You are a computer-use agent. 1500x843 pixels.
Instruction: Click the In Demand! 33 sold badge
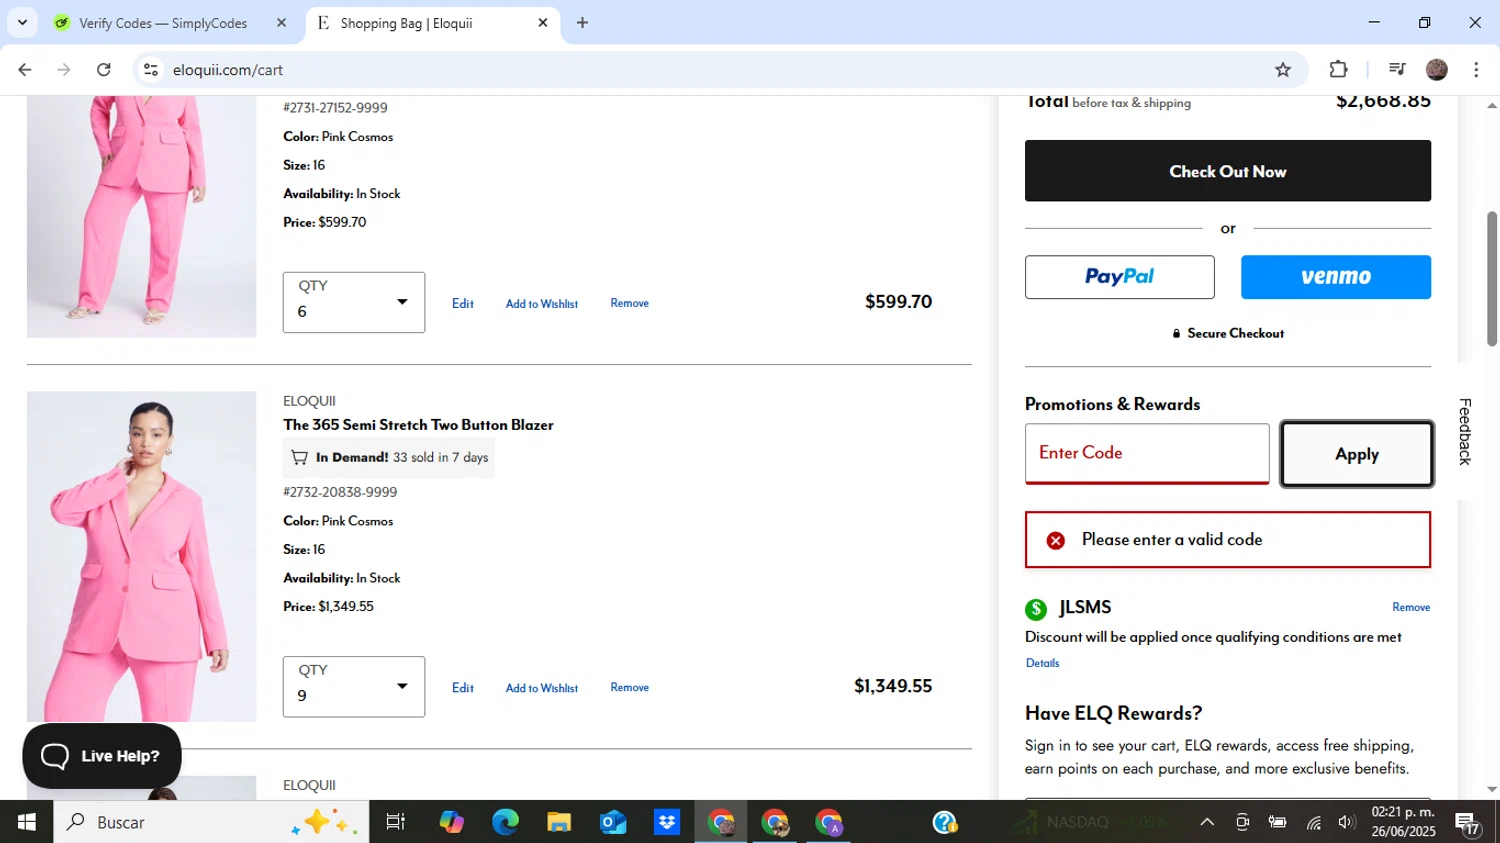389,457
